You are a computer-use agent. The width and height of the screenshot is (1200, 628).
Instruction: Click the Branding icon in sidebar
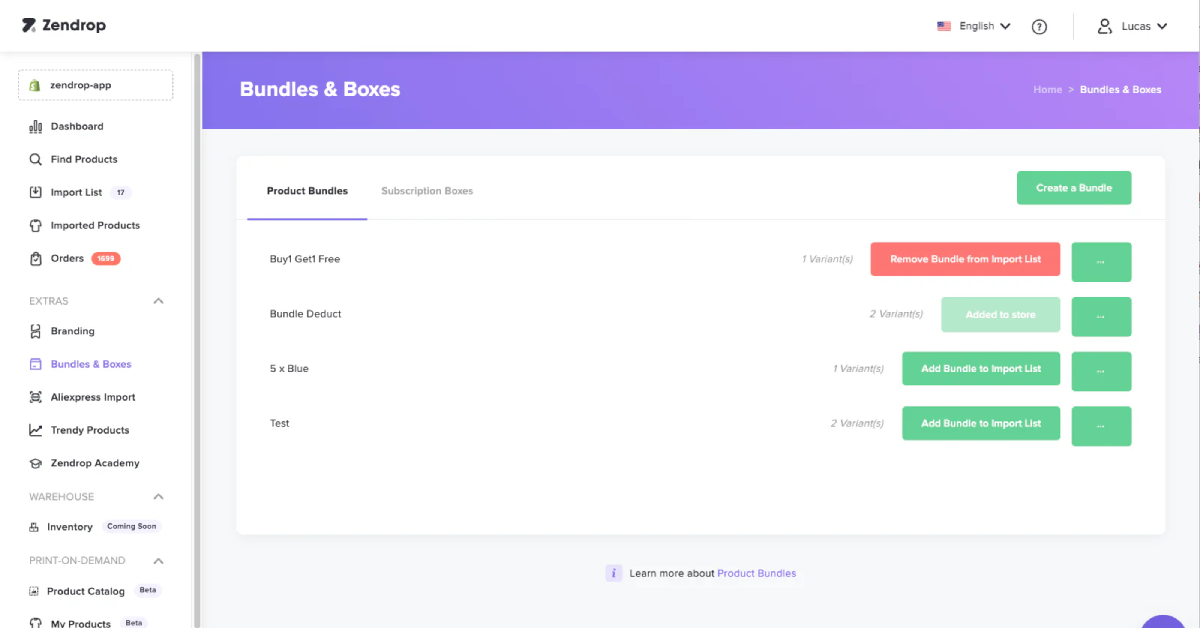[x=36, y=331]
